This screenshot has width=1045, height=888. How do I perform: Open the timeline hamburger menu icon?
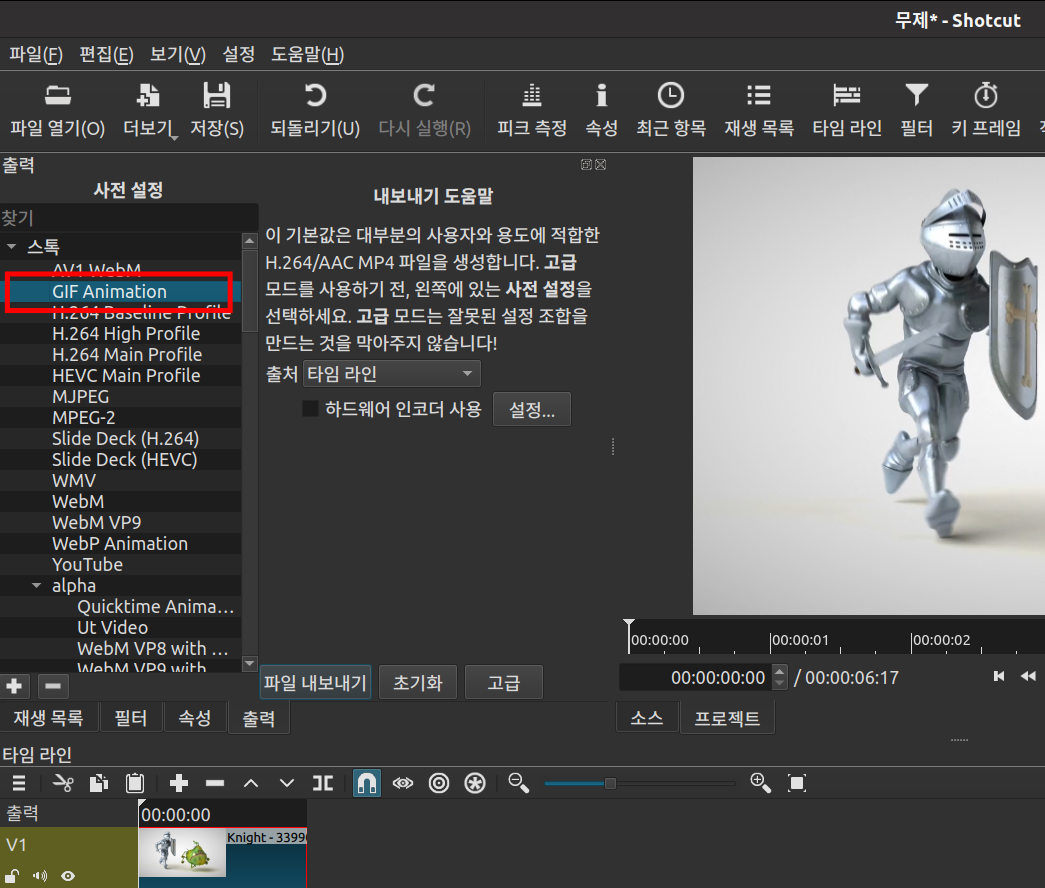pyautogui.click(x=19, y=783)
